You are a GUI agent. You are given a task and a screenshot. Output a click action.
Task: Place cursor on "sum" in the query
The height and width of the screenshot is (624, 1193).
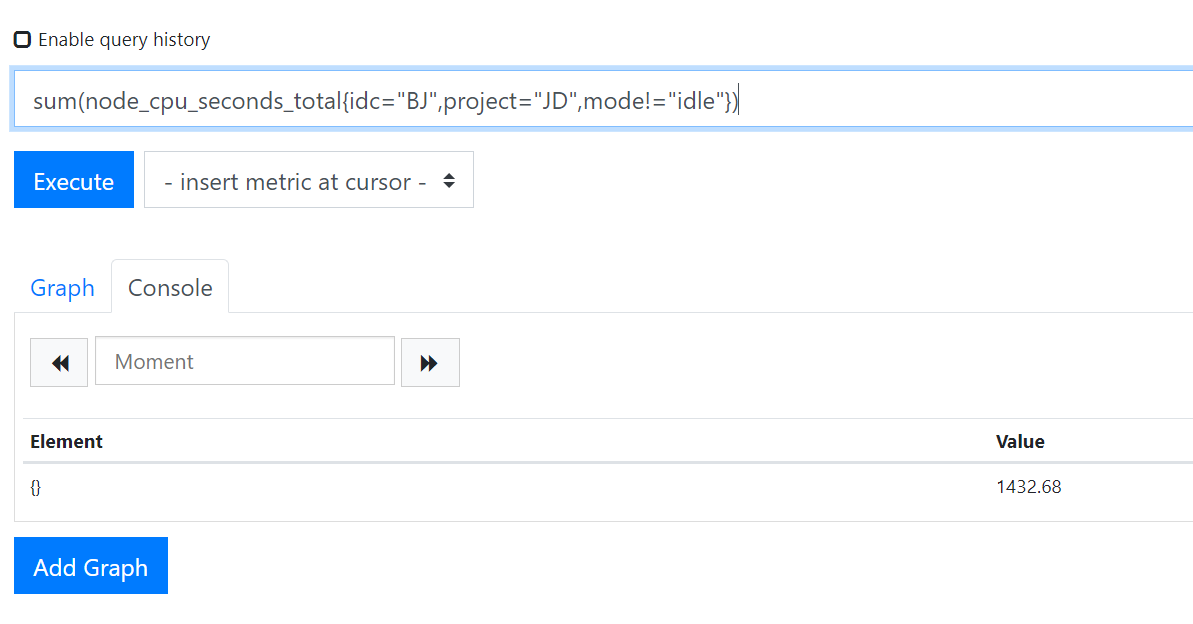coord(54,100)
